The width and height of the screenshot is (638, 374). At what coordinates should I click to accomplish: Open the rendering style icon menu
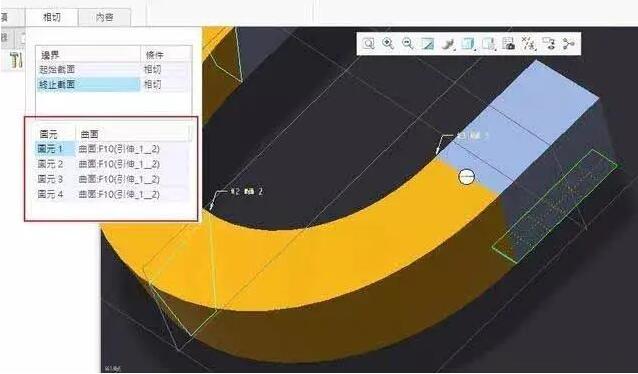[448, 44]
